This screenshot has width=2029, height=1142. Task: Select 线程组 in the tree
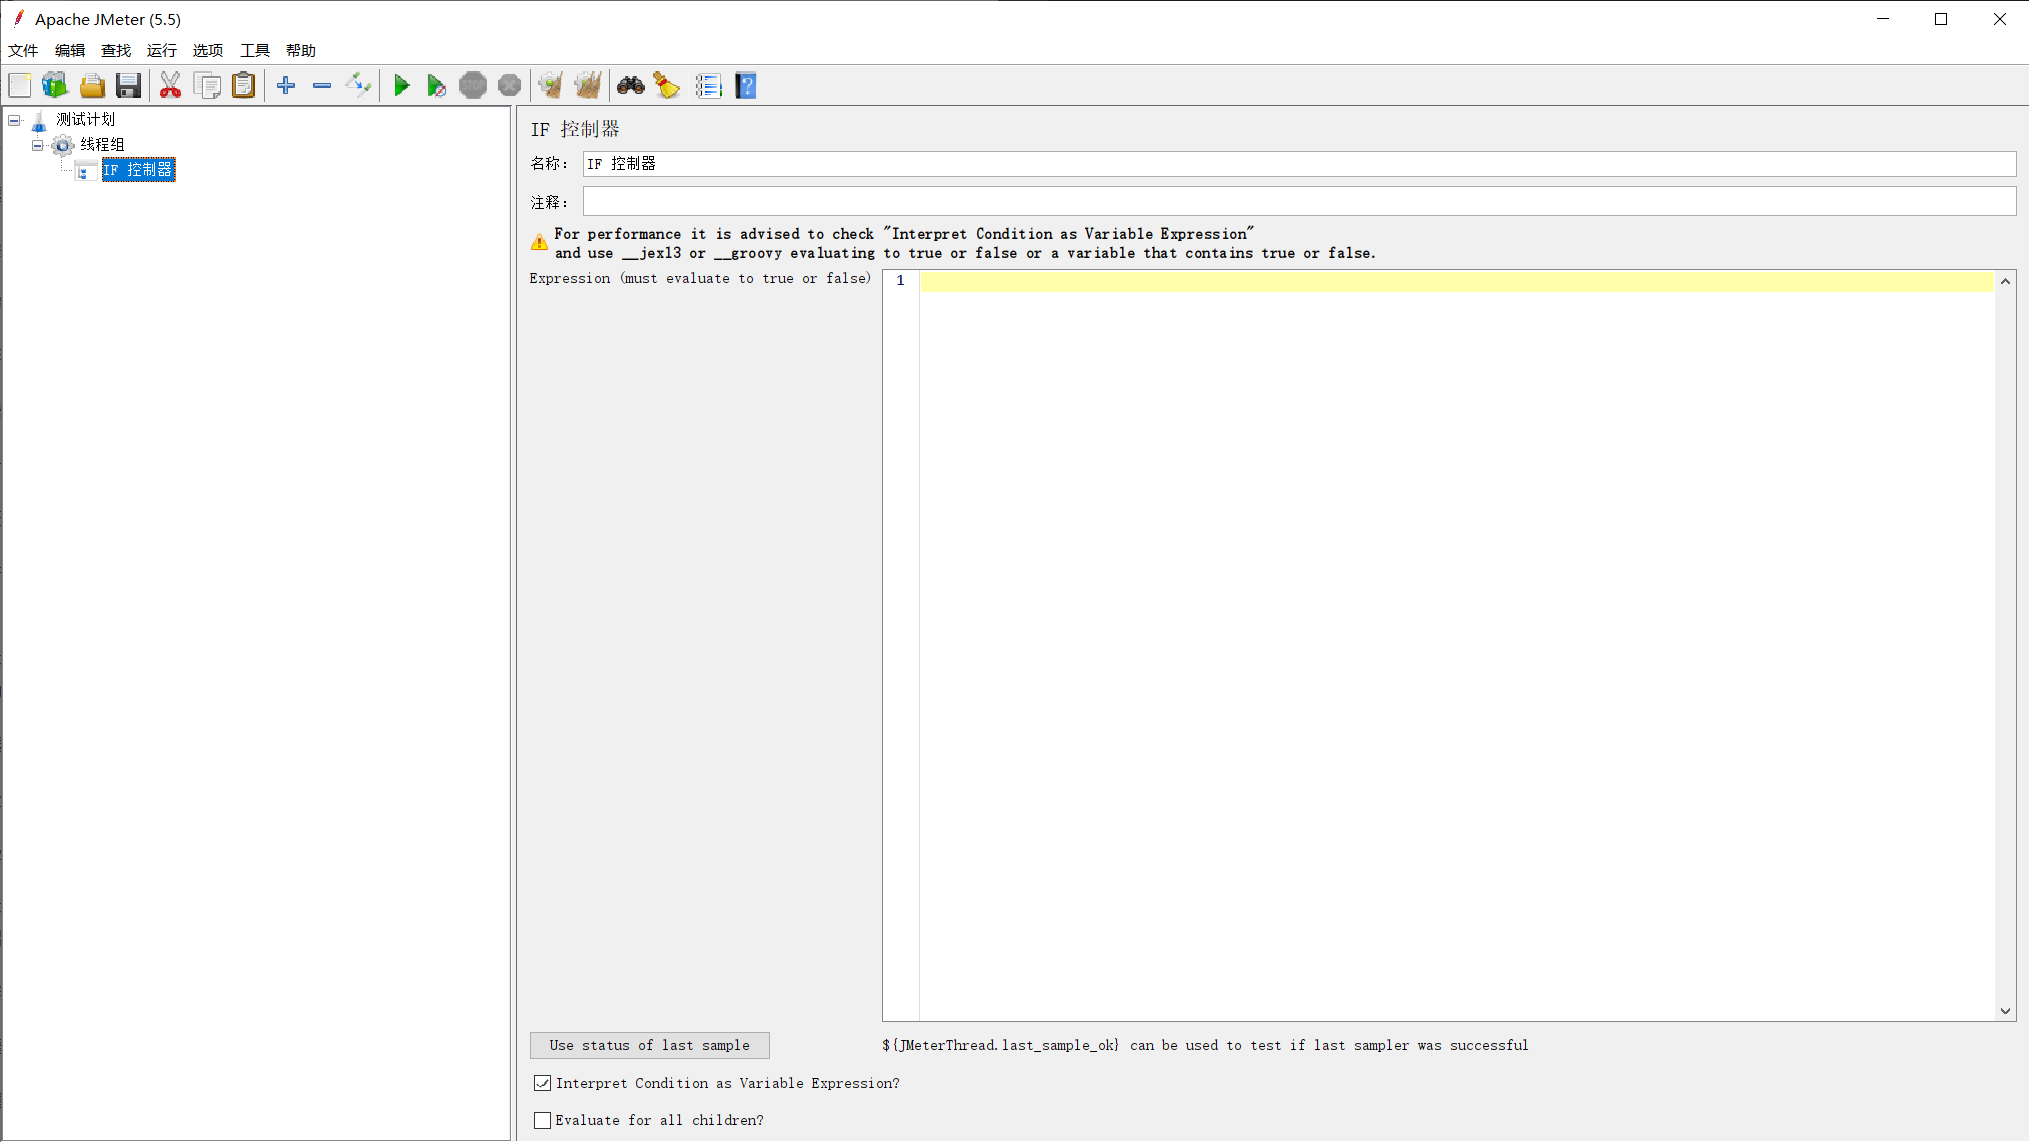(103, 145)
